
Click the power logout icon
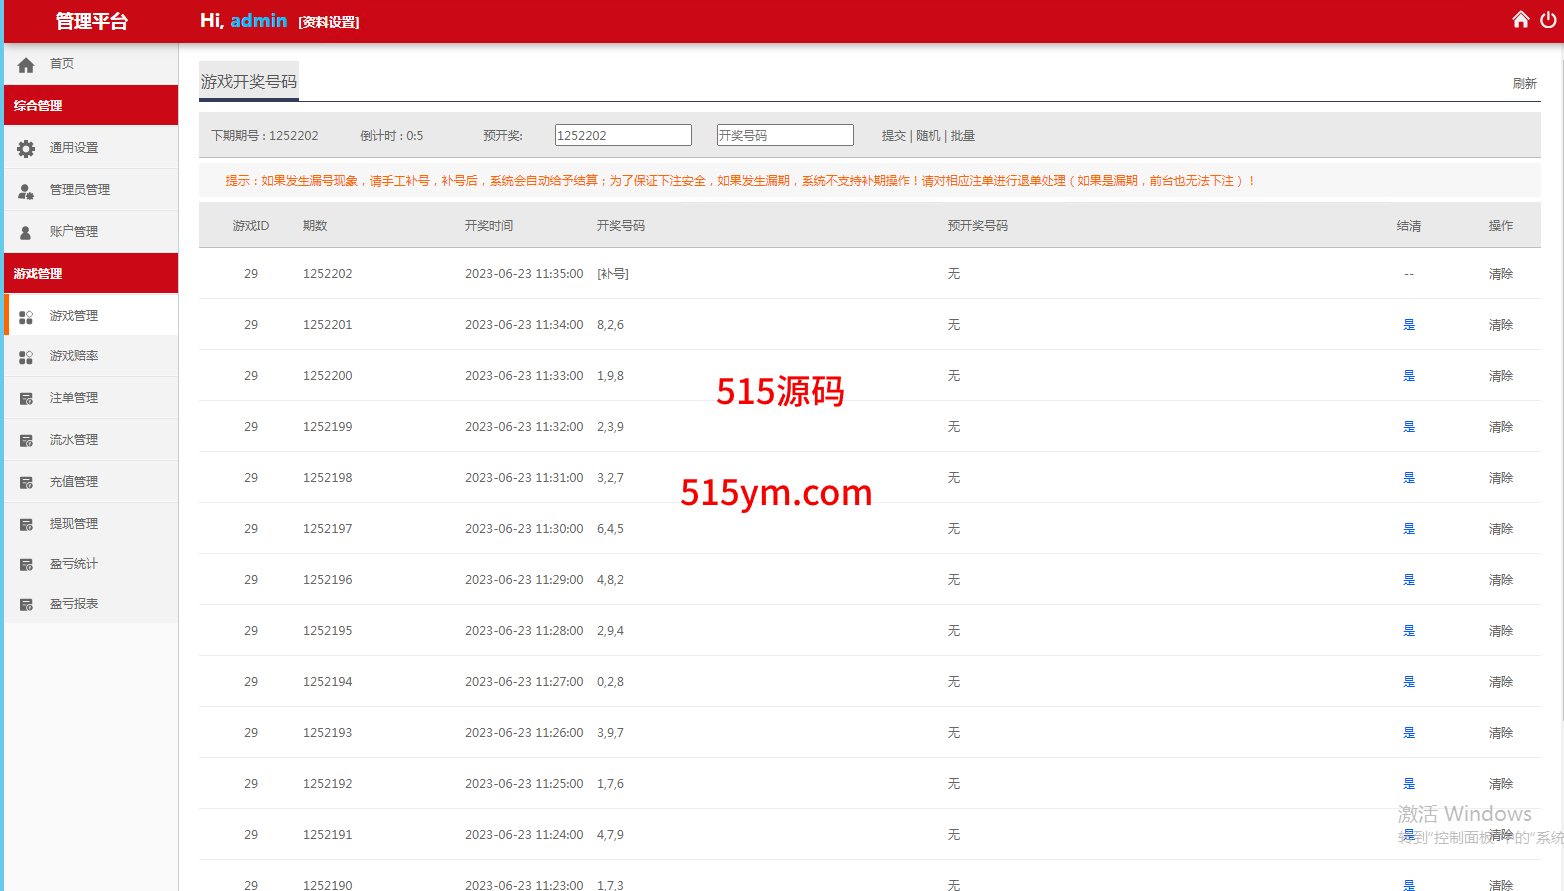(1548, 20)
